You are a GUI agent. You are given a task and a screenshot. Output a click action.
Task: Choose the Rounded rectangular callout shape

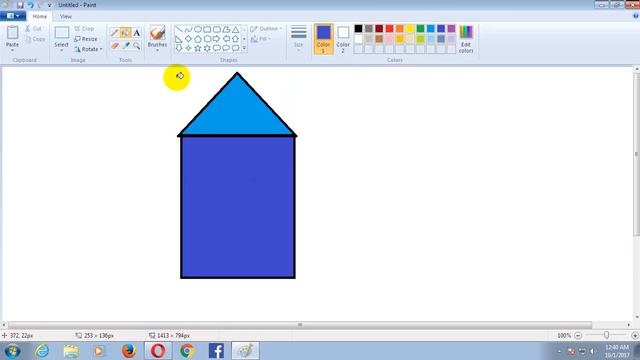point(216,48)
